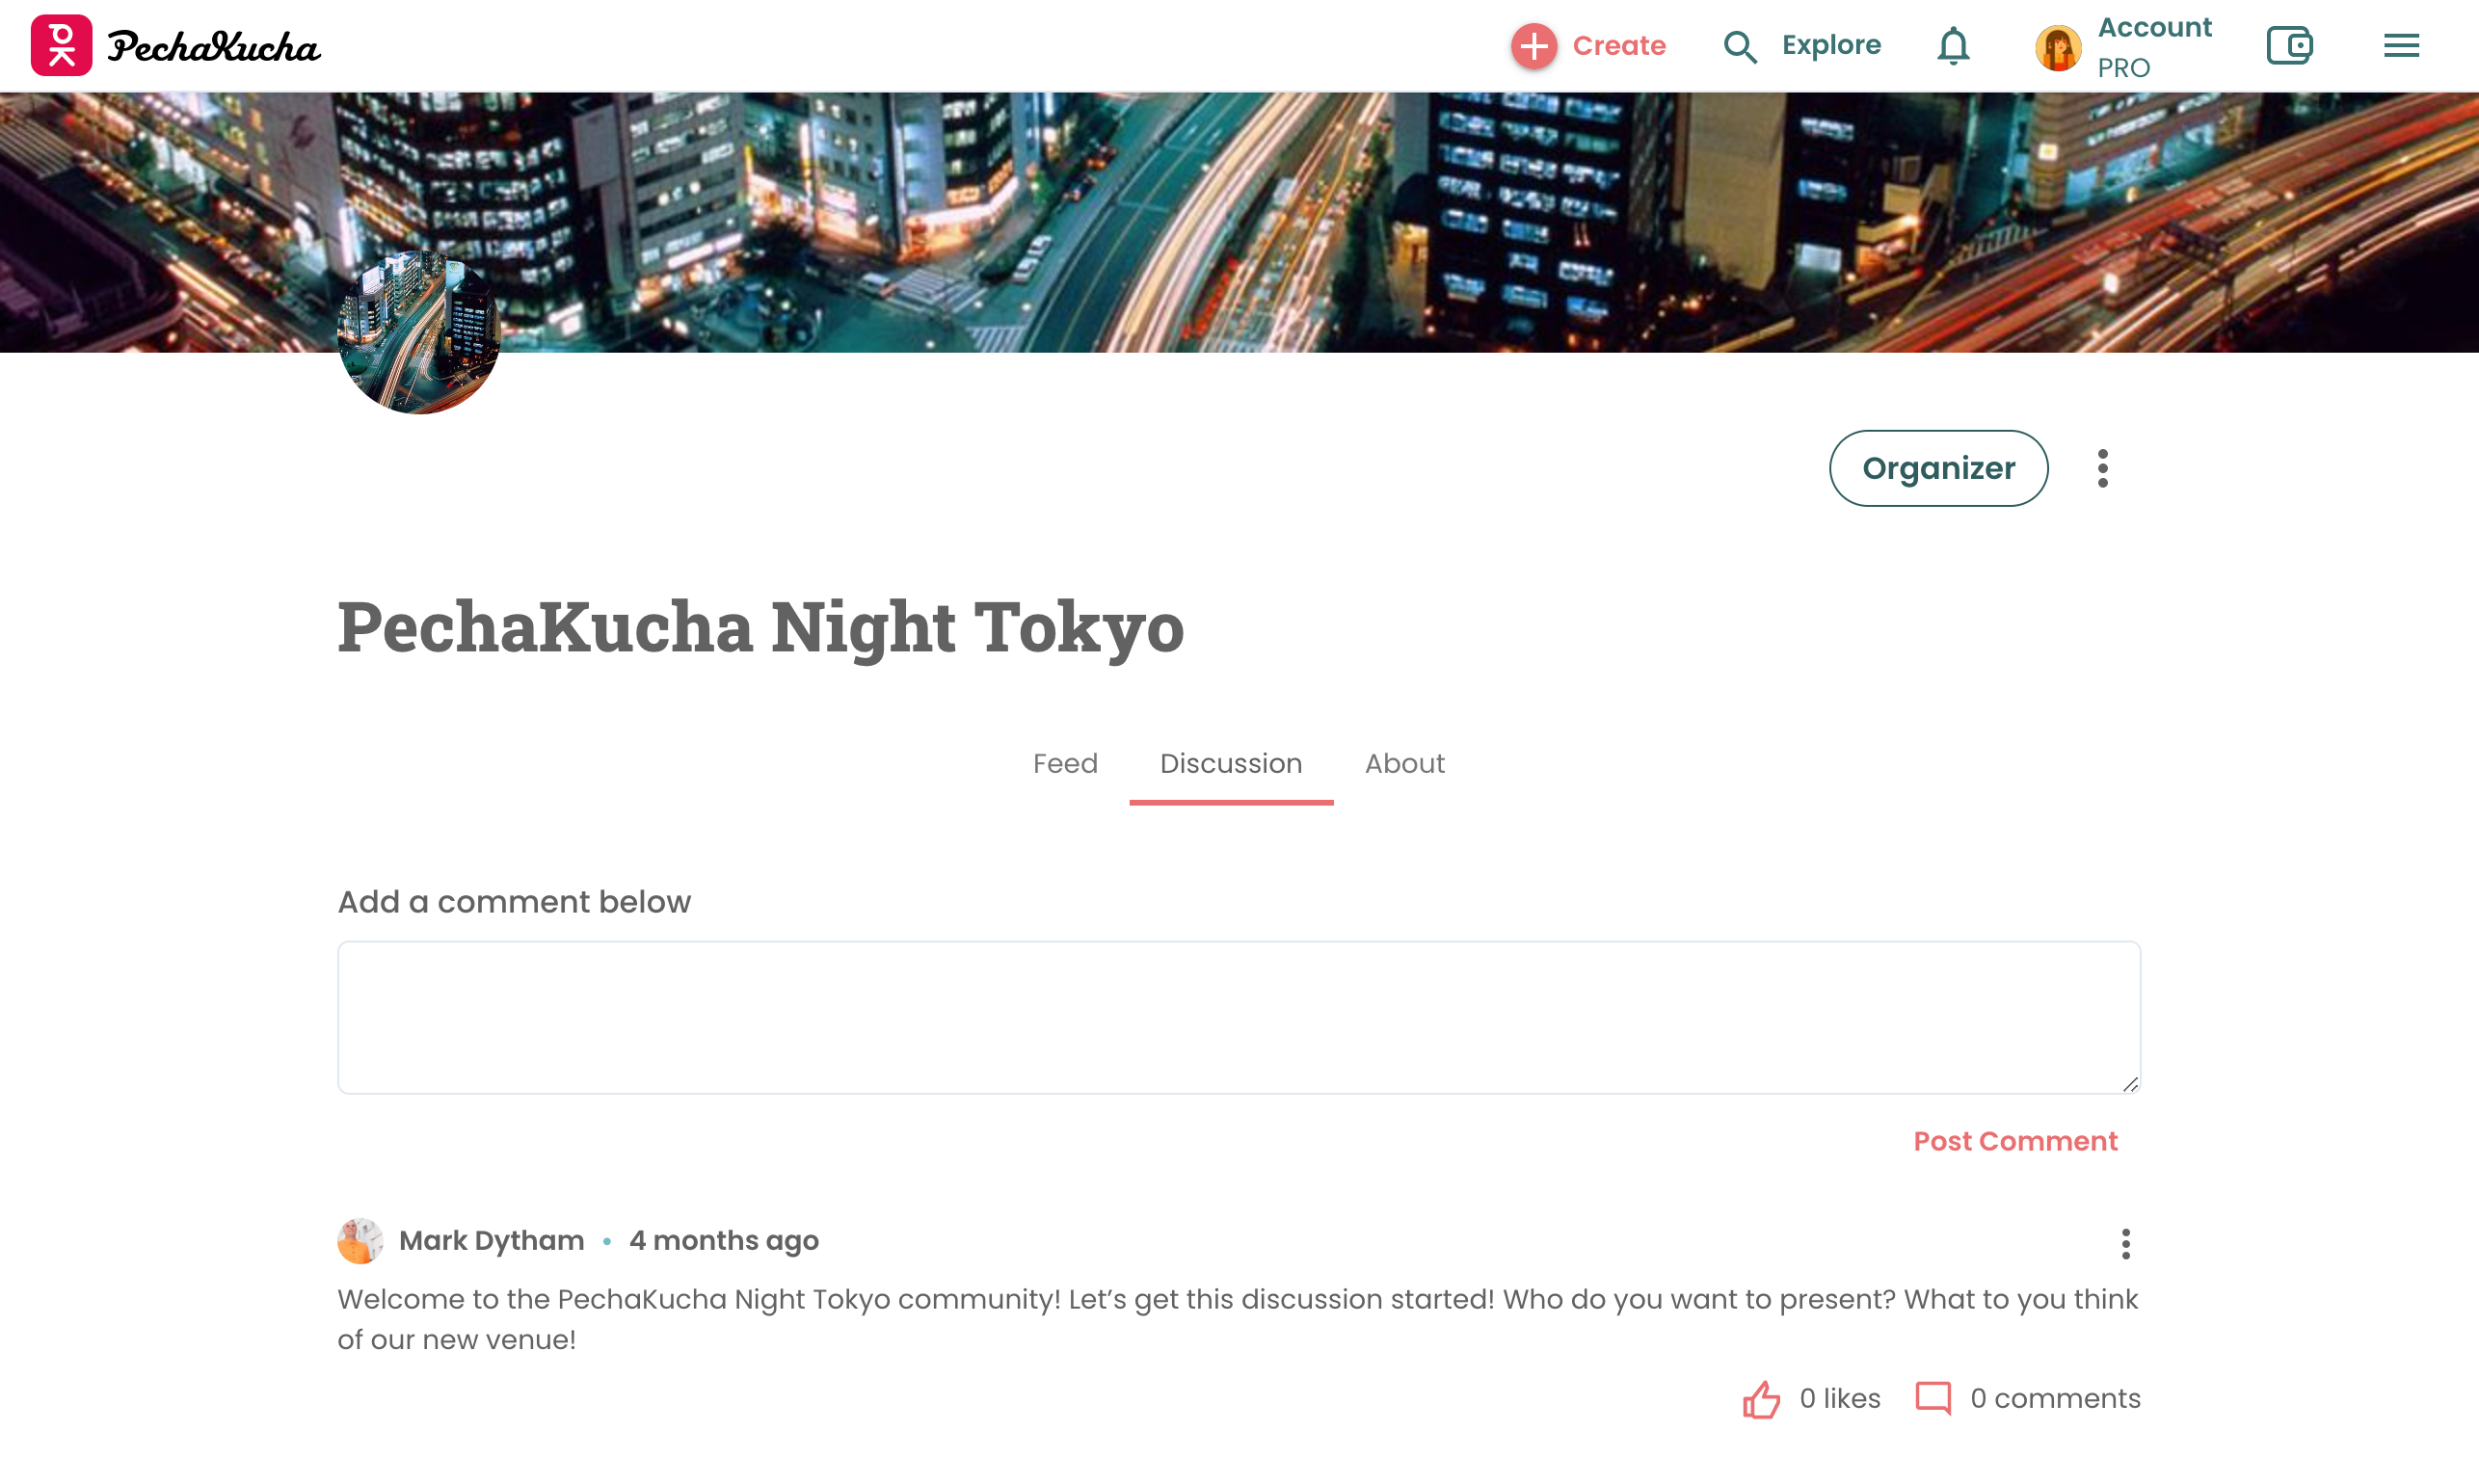
Task: Click the welcome comment body text
Action: [1237, 1319]
